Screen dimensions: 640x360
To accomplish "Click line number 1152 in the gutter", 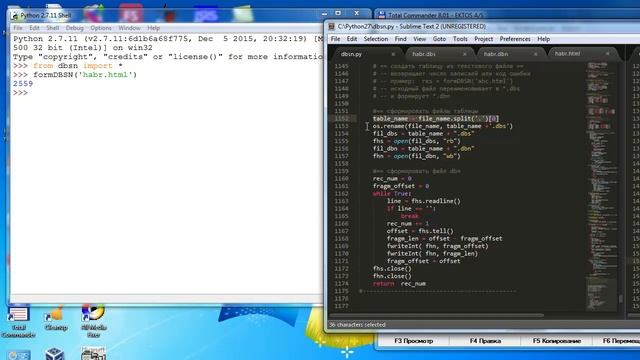I will click(x=342, y=119).
